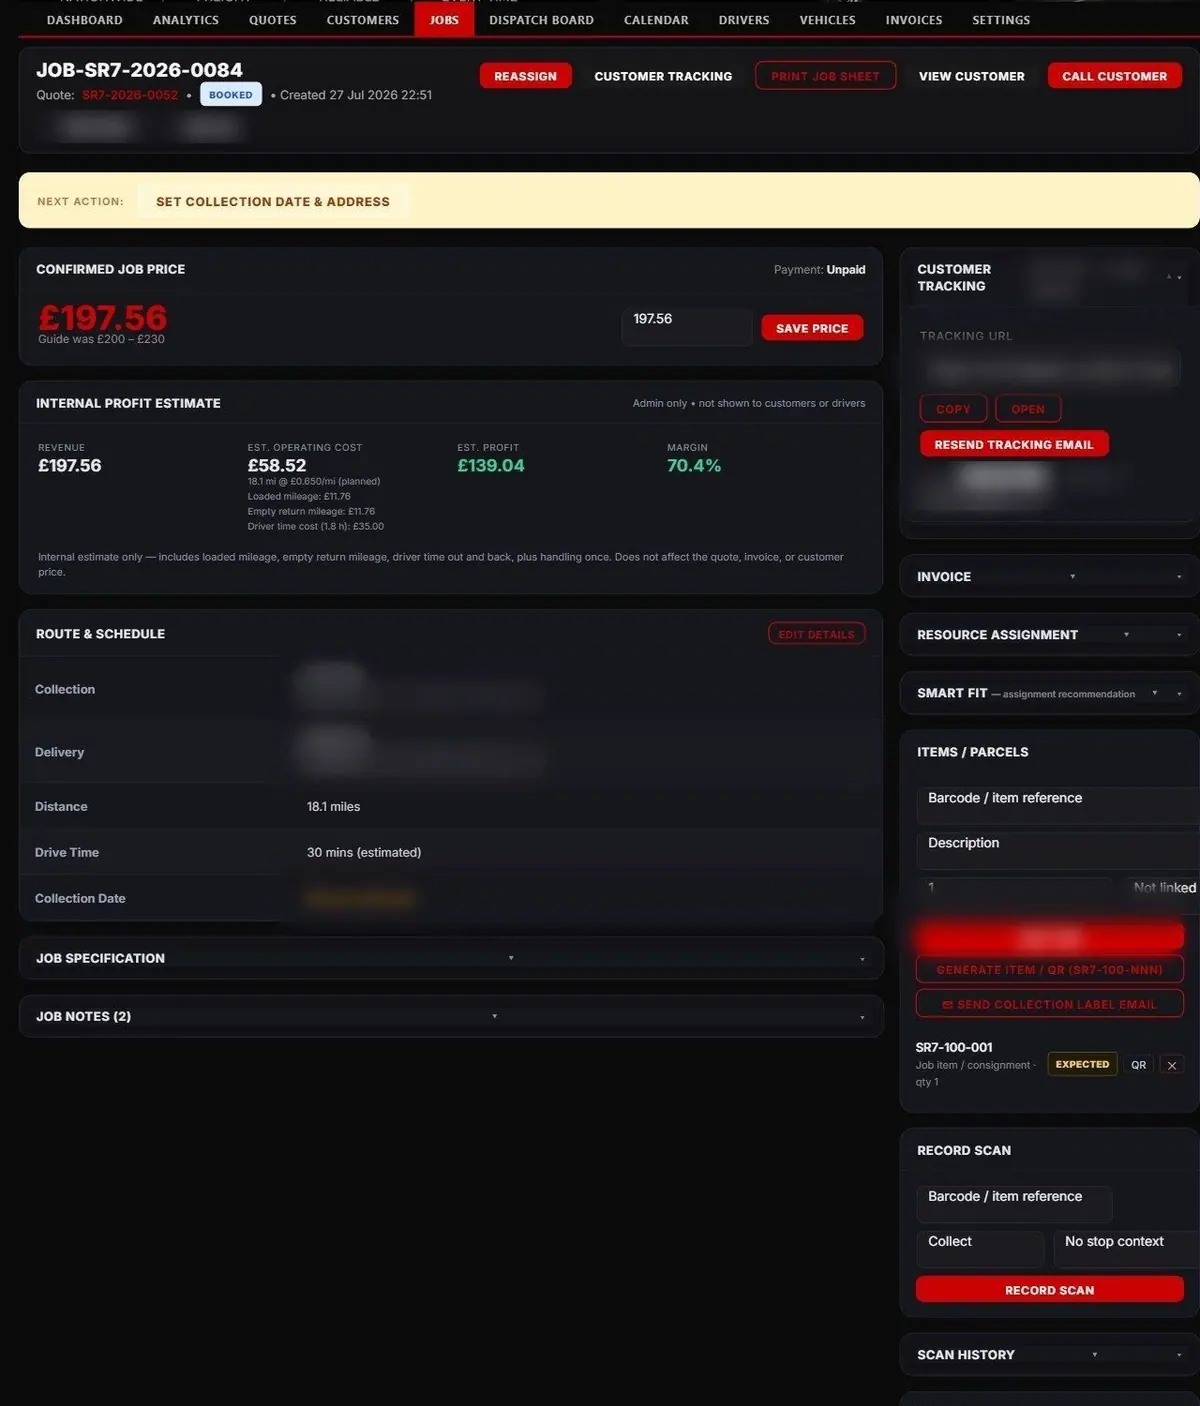
Task: Click the £139.04 estimated profit value
Action: click(490, 465)
